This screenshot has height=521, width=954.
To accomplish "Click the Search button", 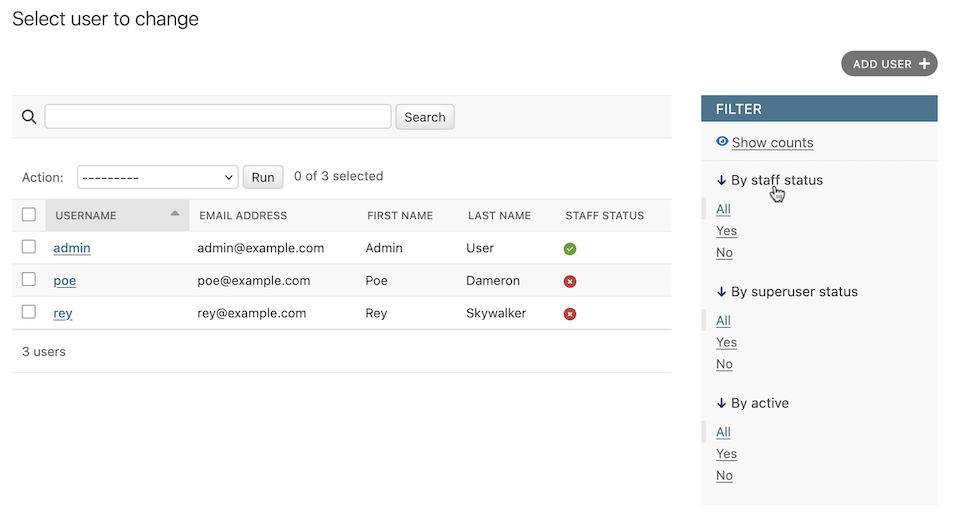I will (x=425, y=117).
